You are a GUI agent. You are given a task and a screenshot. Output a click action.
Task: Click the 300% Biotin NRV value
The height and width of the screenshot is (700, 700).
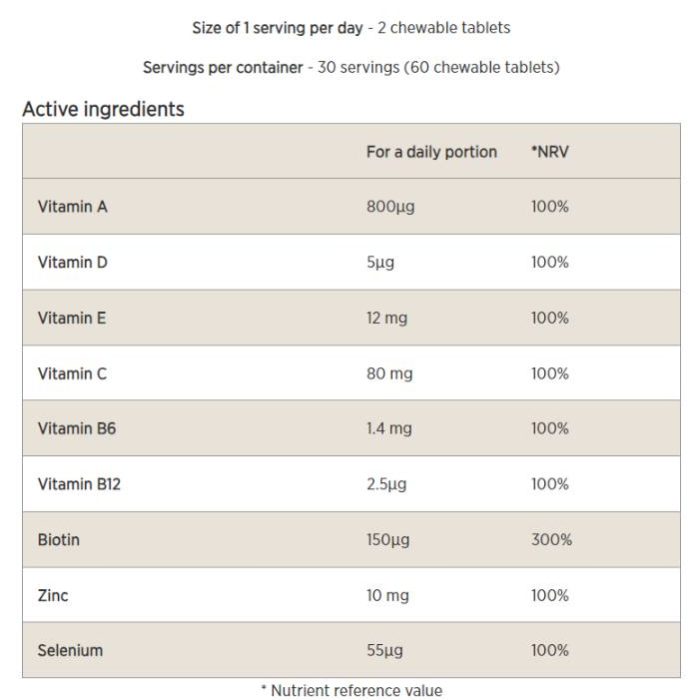[551, 540]
